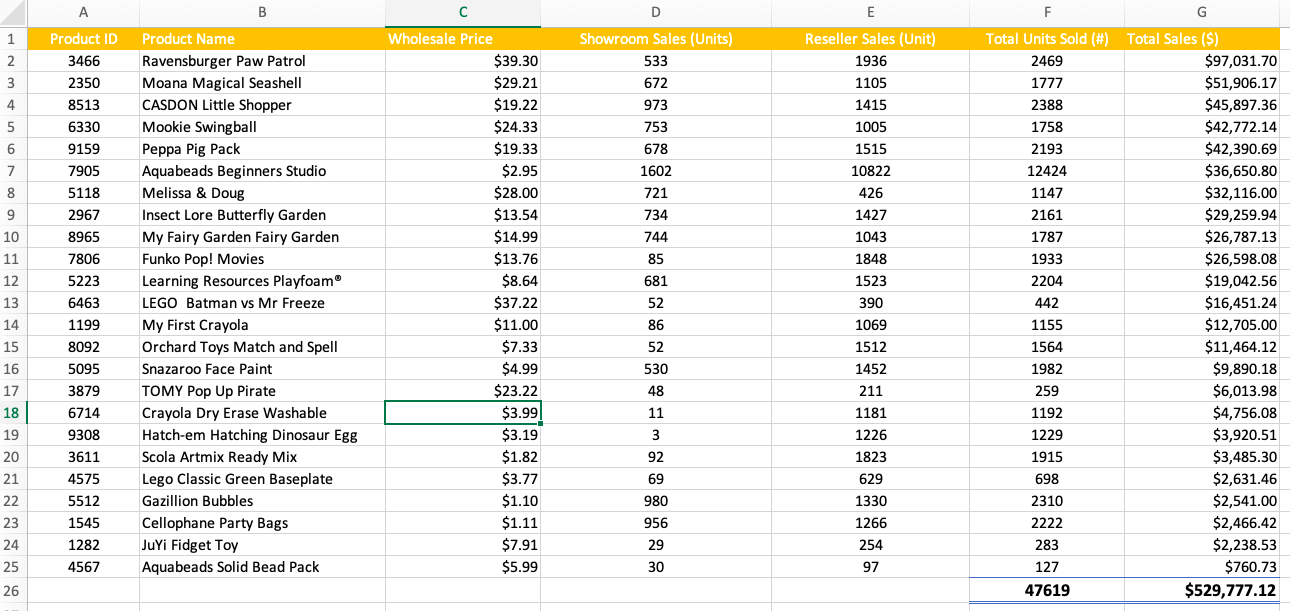
Task: Click product ID 9159 cell
Action: (x=83, y=149)
